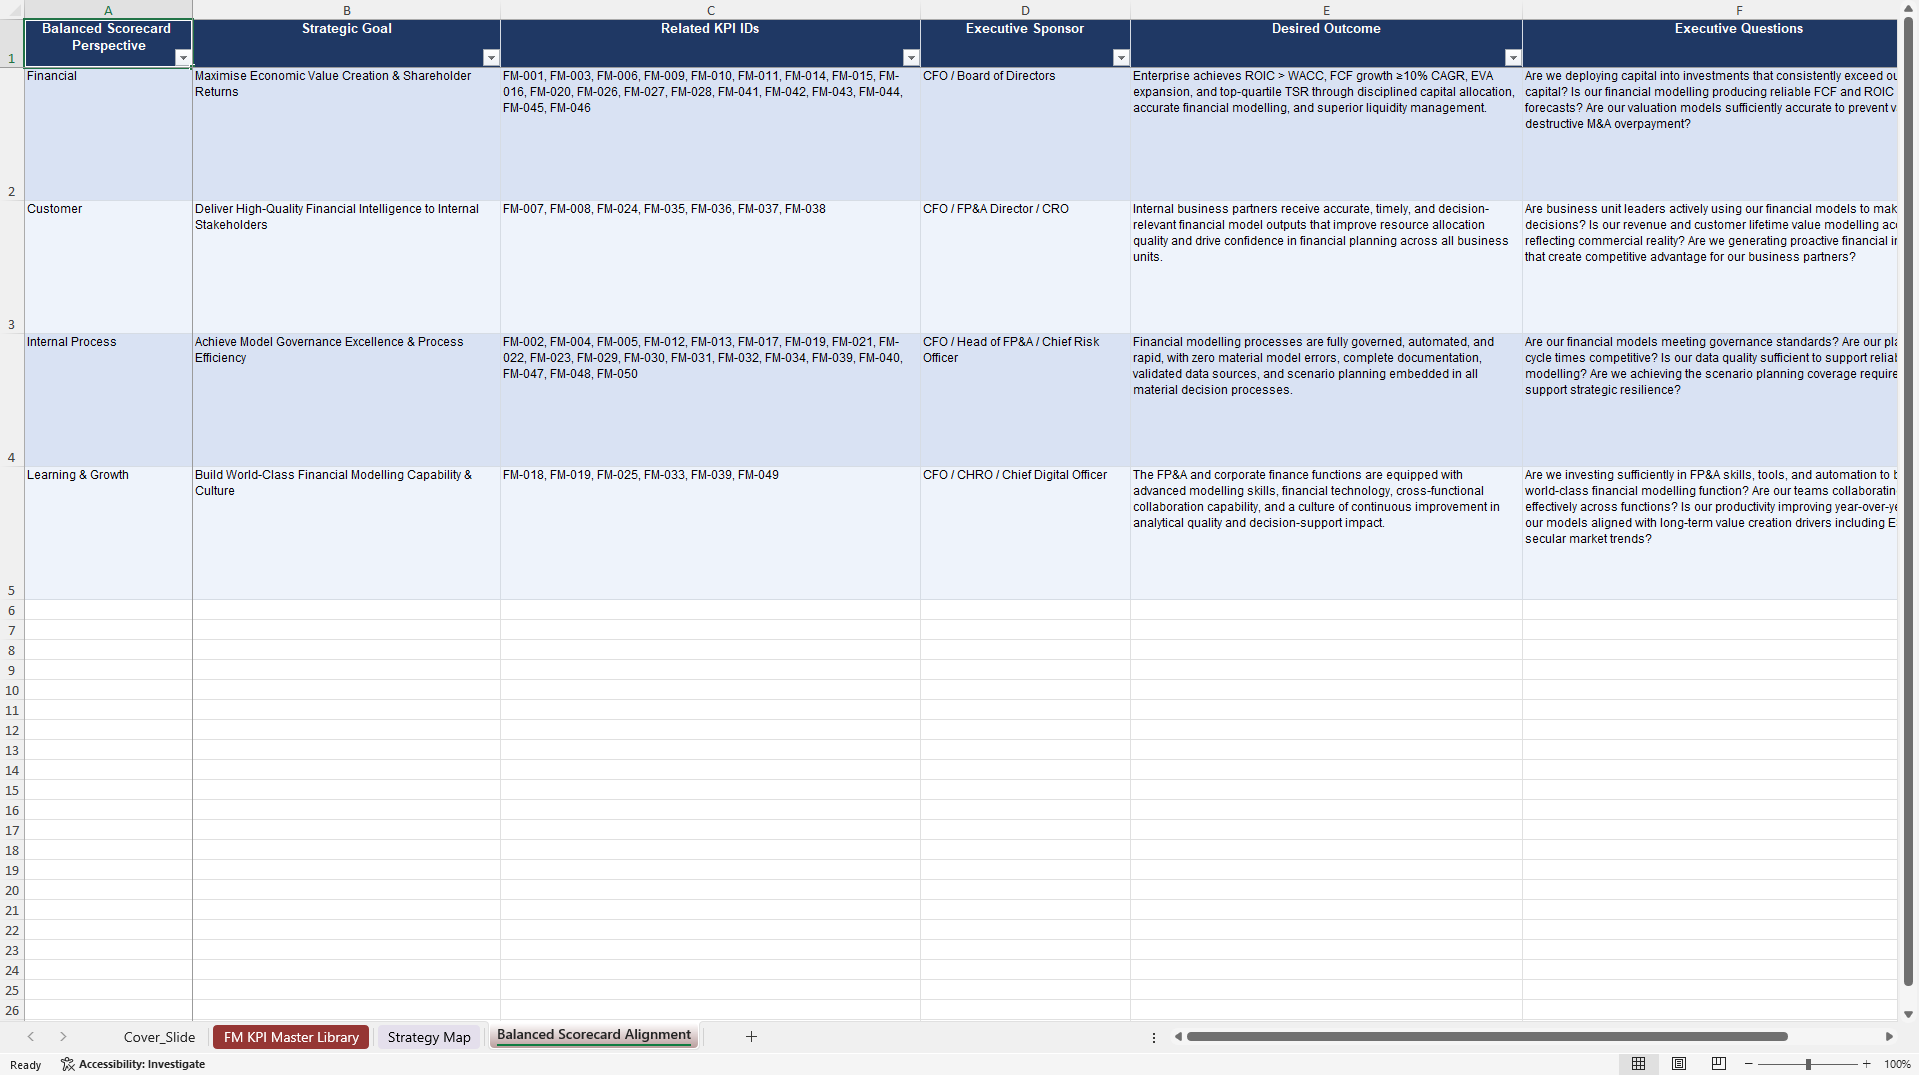
Task: Open Accessibility: Investigate status item
Action: pyautogui.click(x=133, y=1064)
